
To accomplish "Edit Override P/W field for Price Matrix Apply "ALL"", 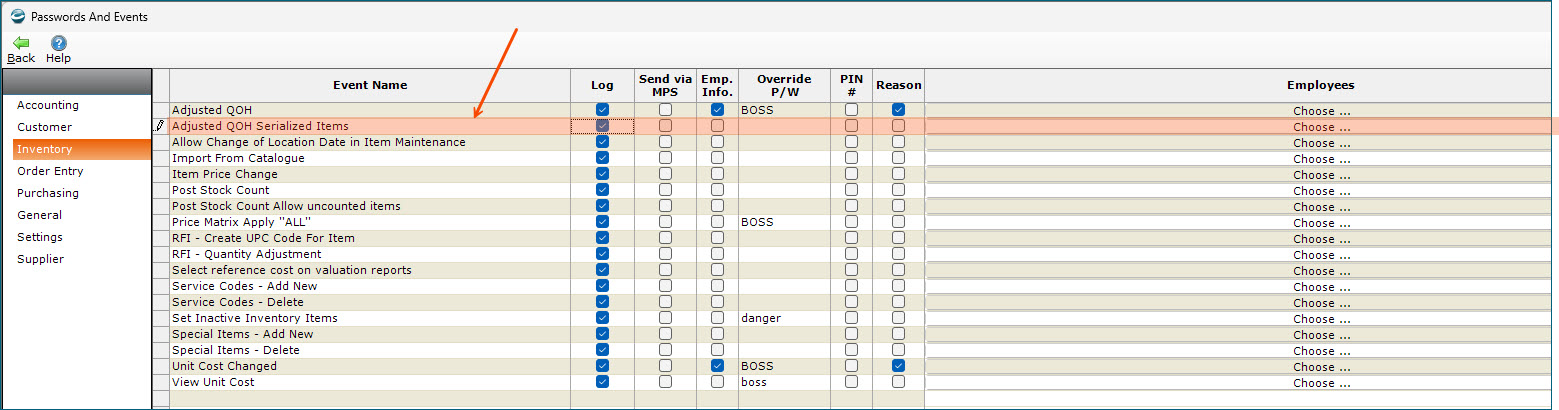I will click(783, 222).
